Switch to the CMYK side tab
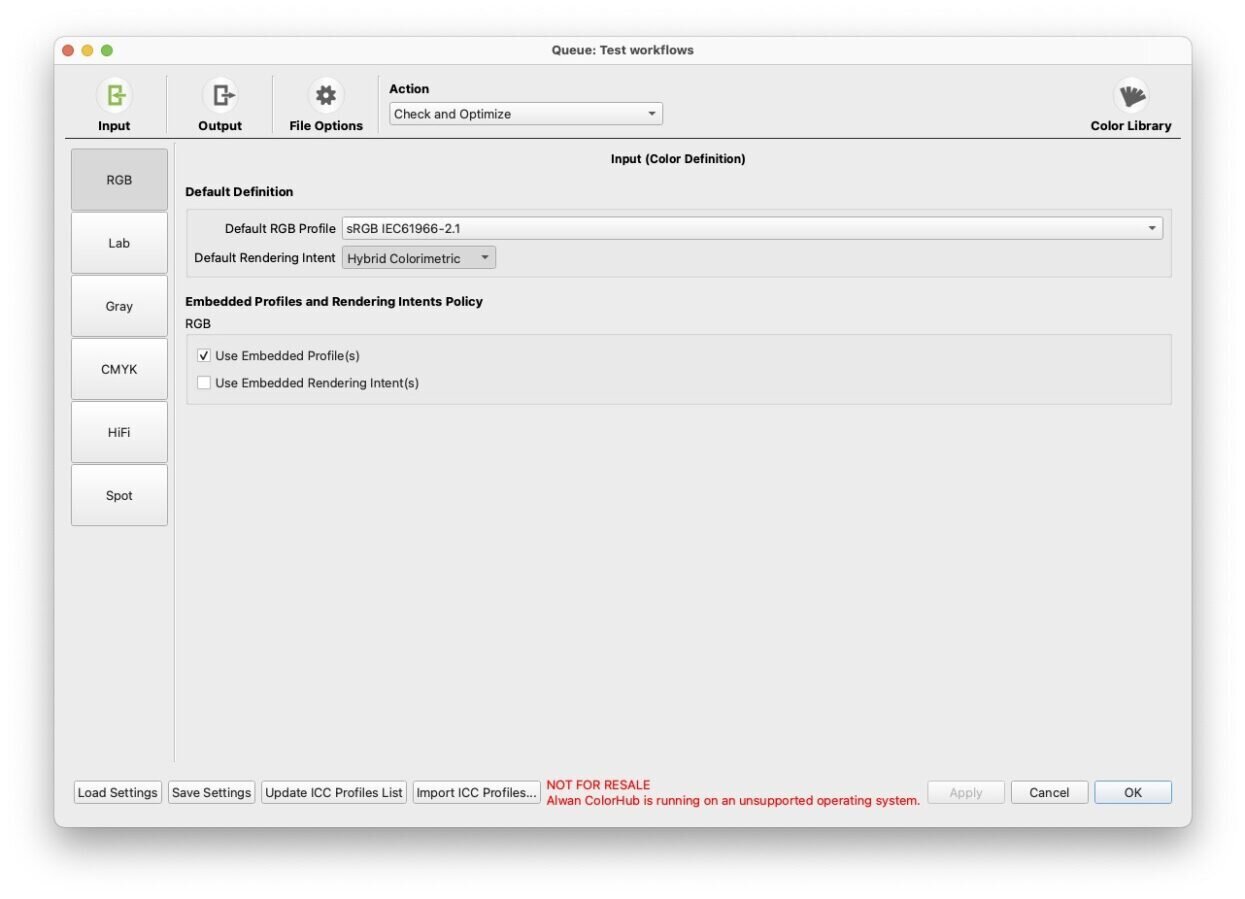The width and height of the screenshot is (1245, 899). [x=119, y=369]
